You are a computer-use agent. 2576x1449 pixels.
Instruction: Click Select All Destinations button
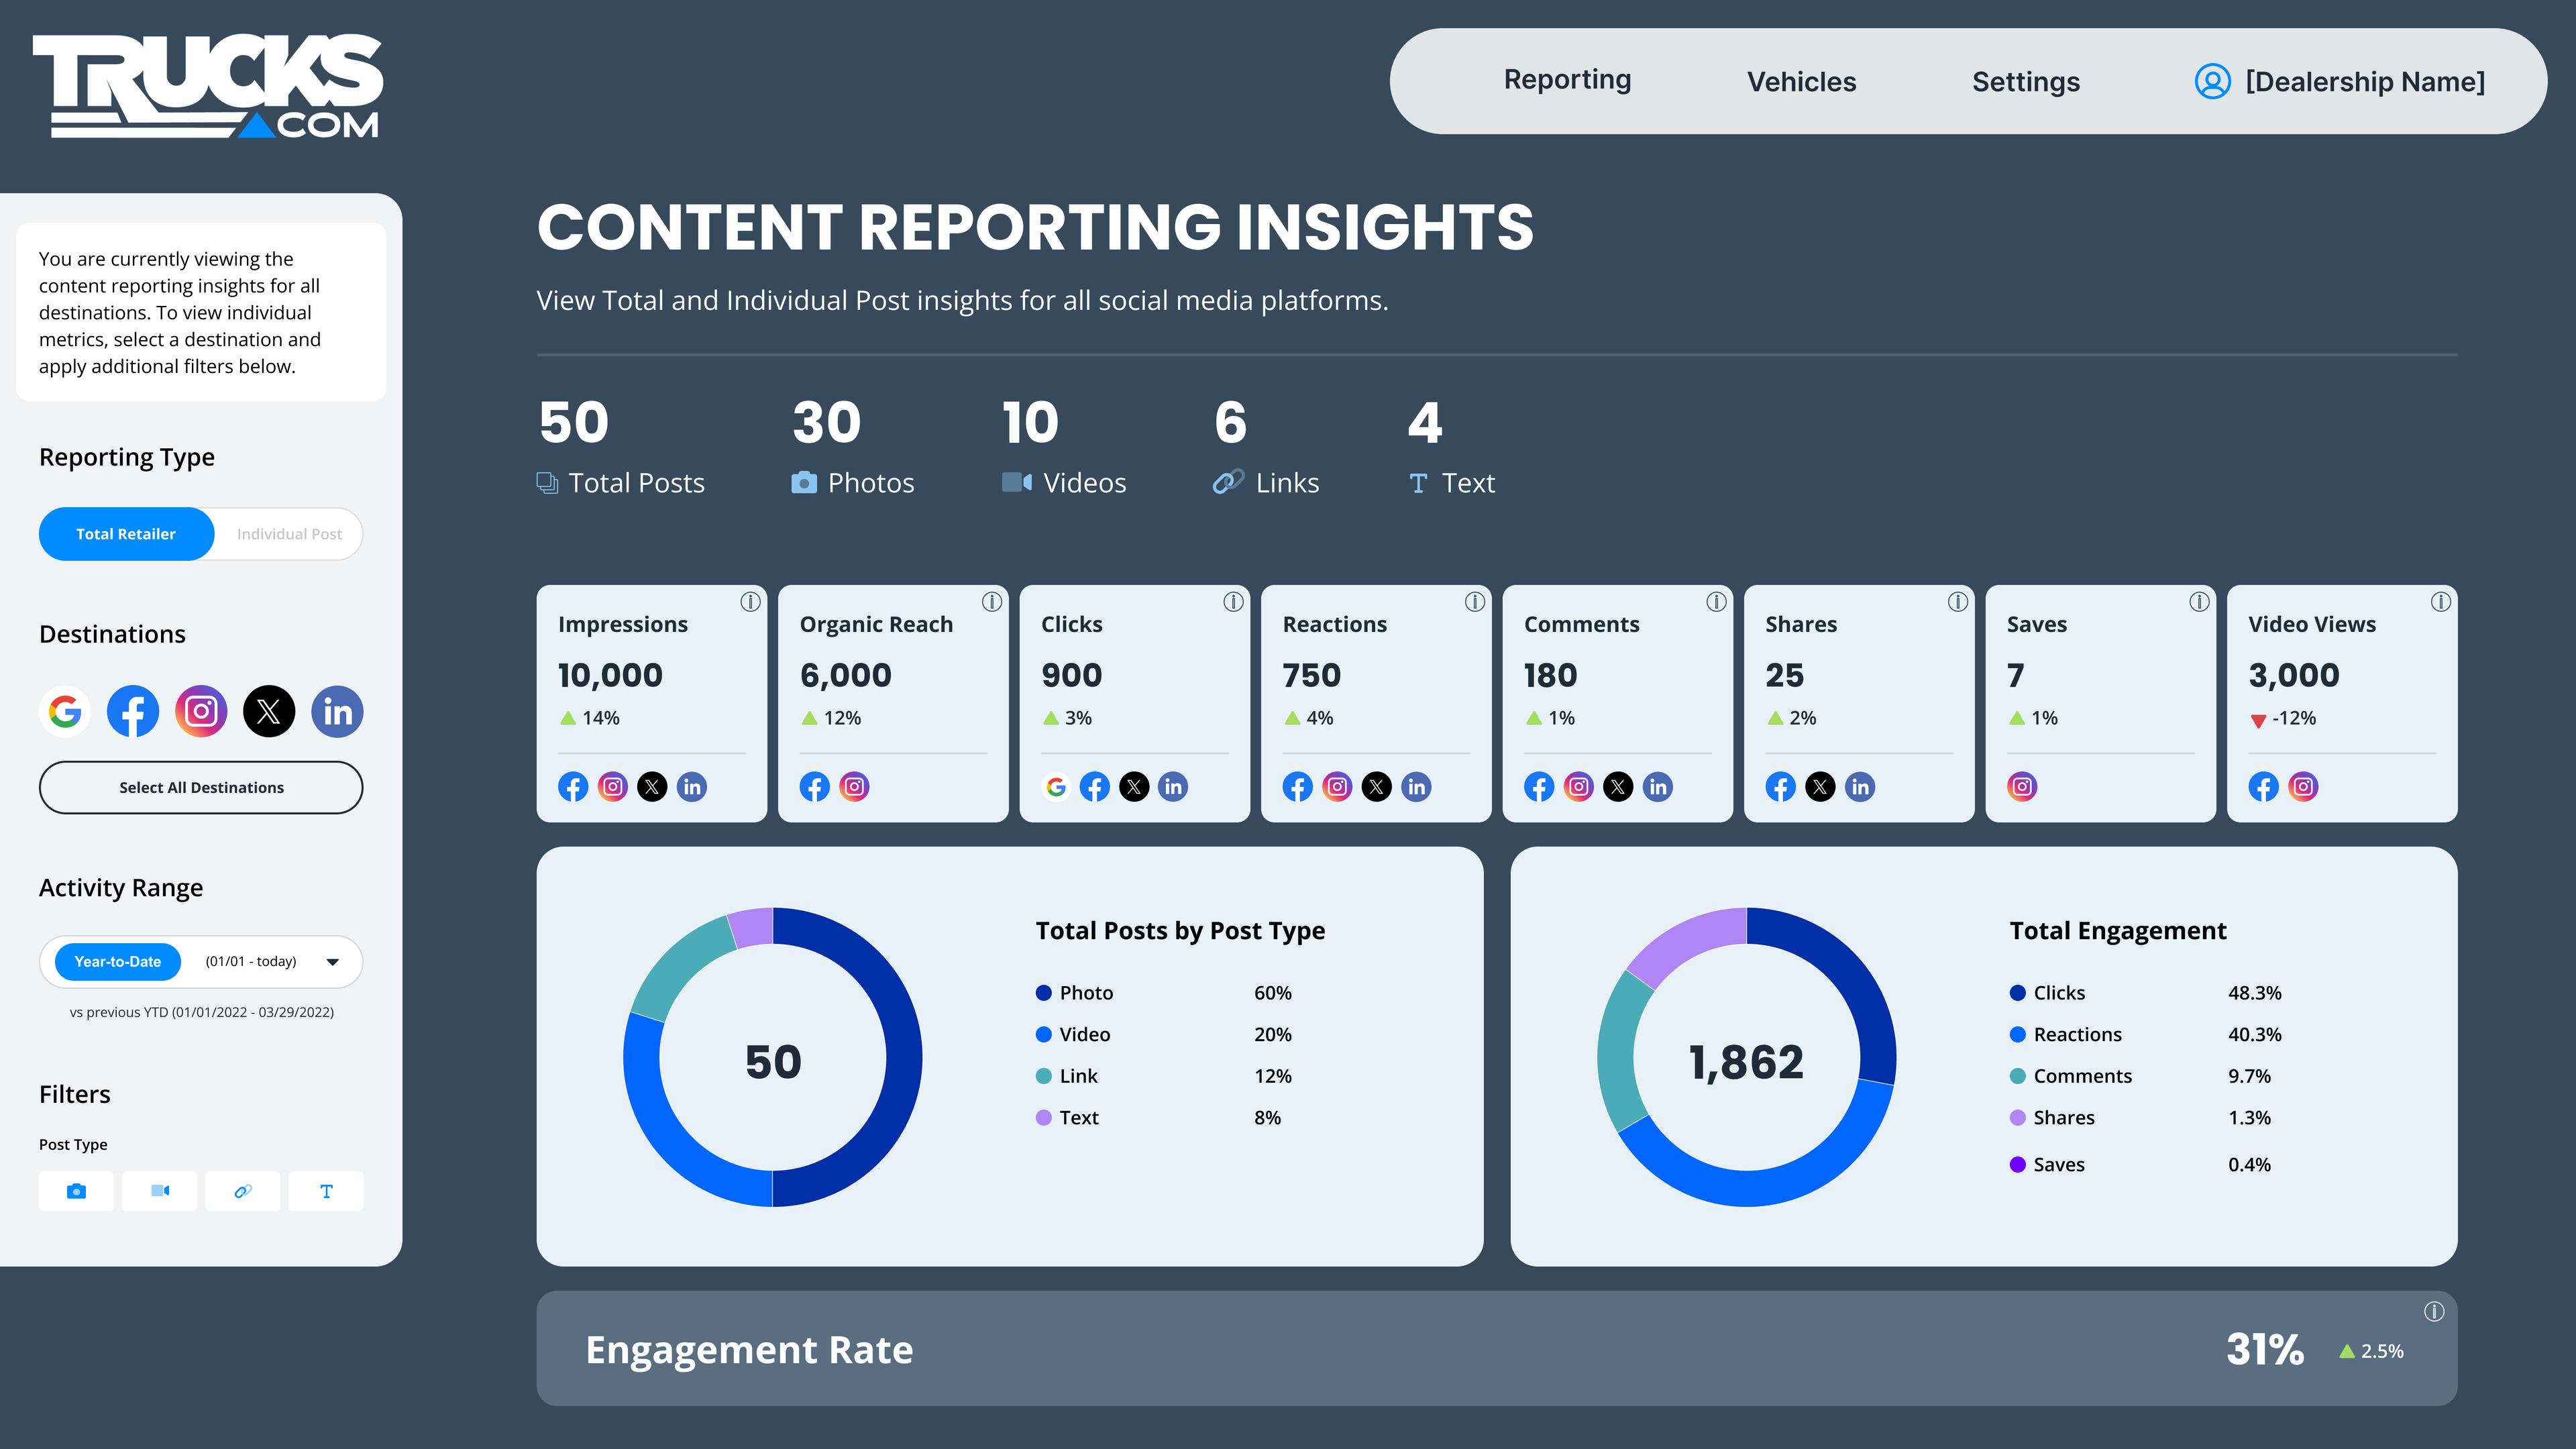pyautogui.click(x=201, y=788)
